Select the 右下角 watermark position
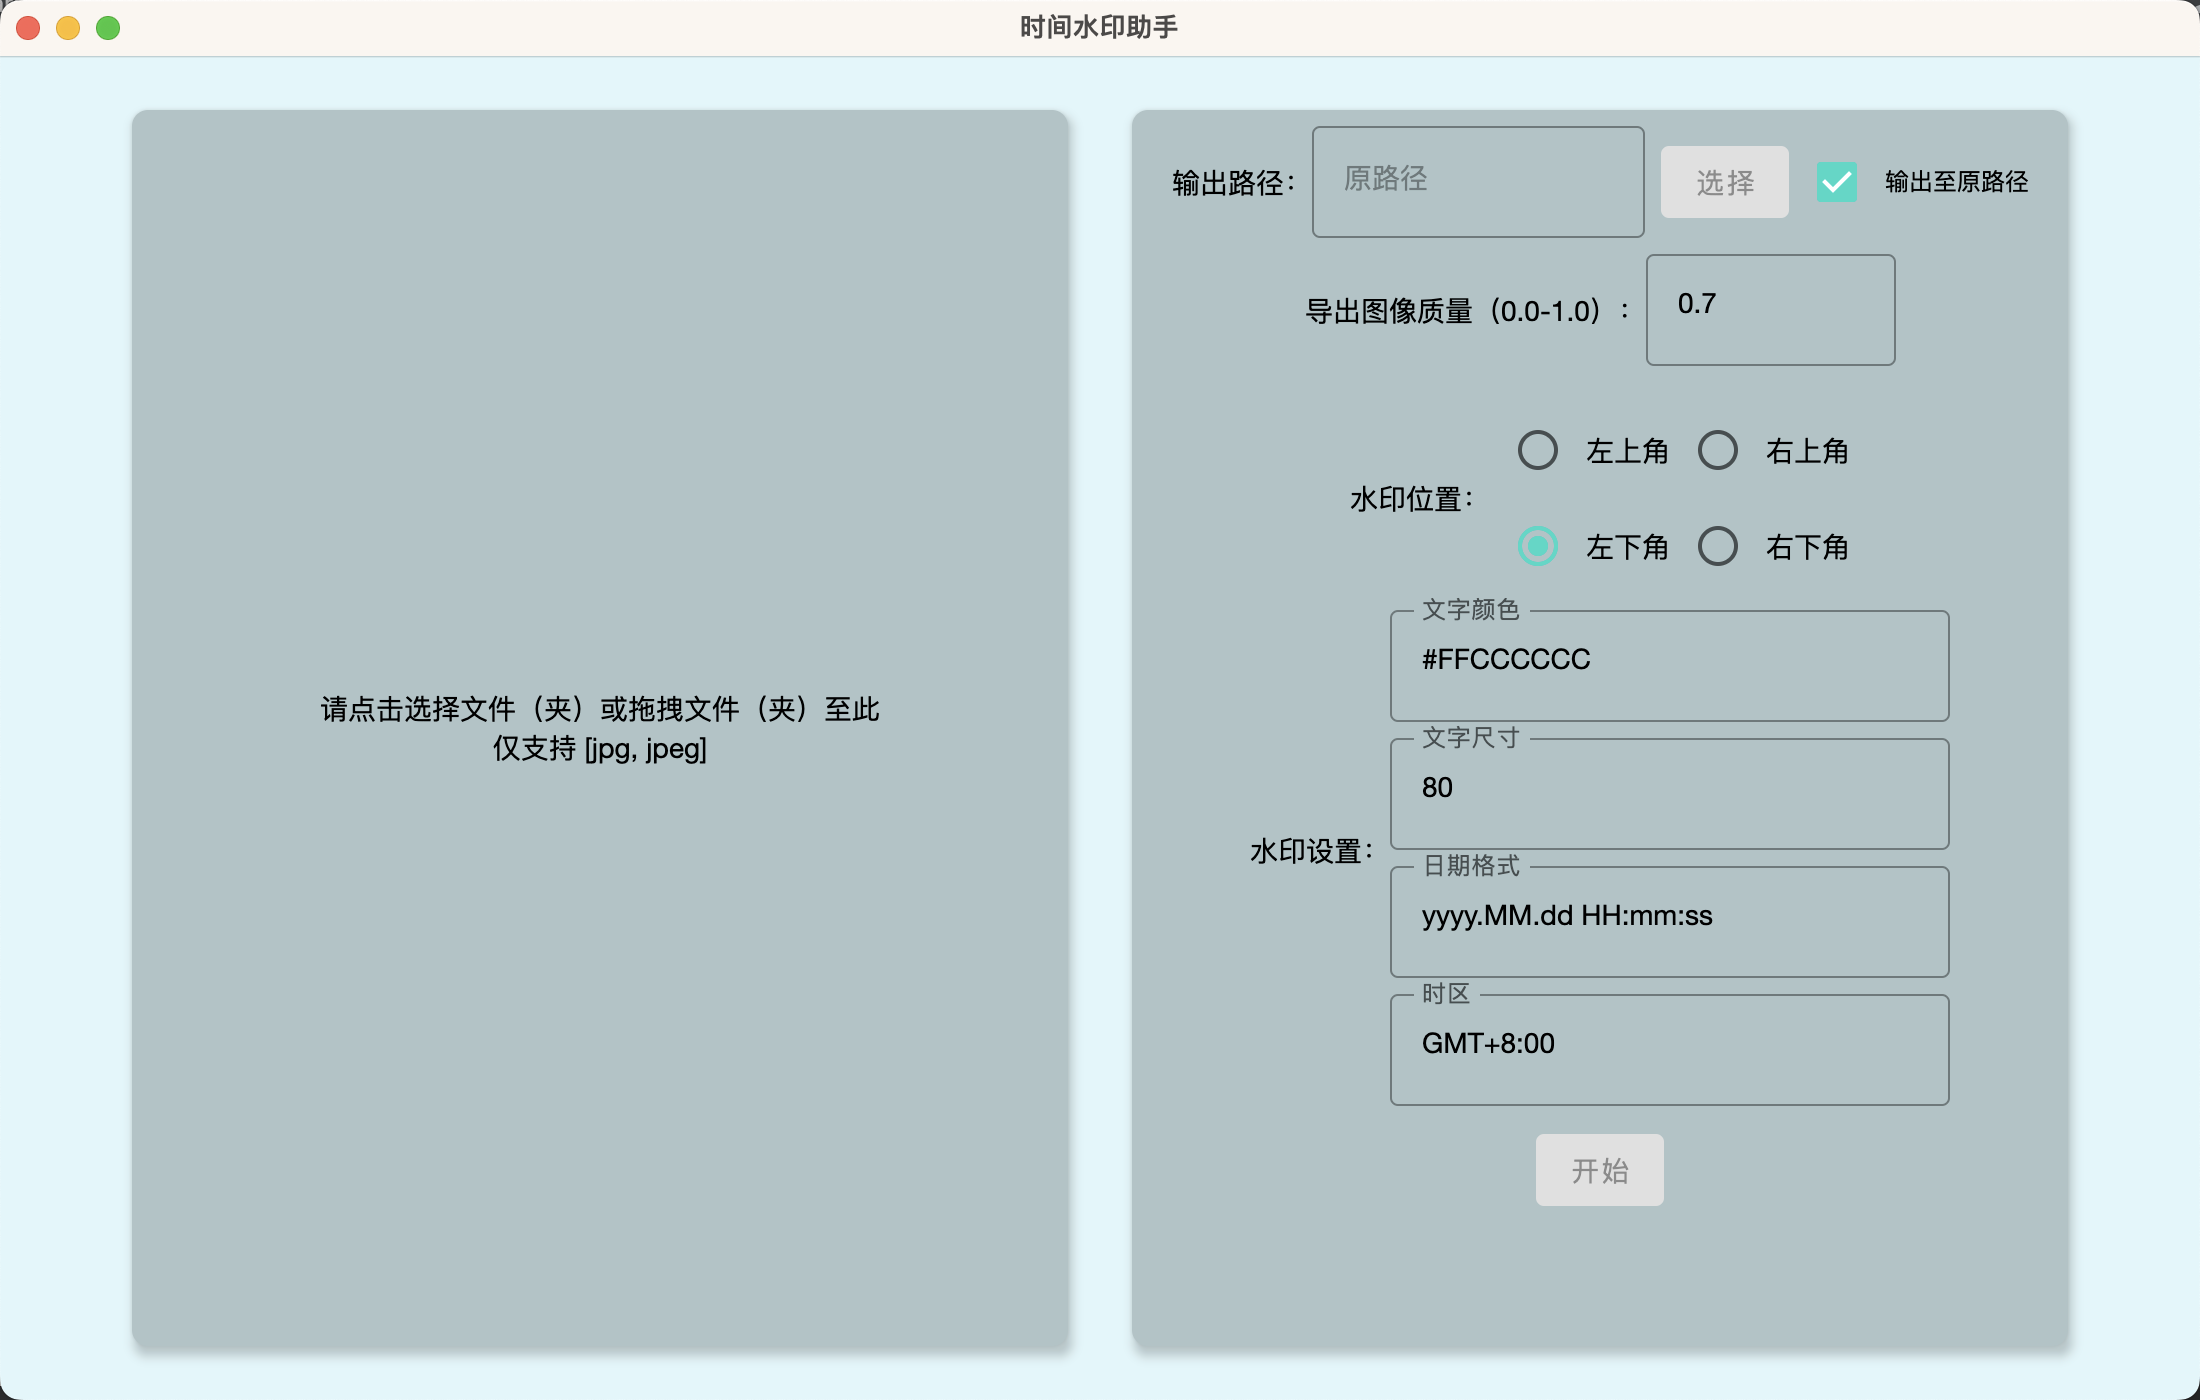 (x=1718, y=546)
